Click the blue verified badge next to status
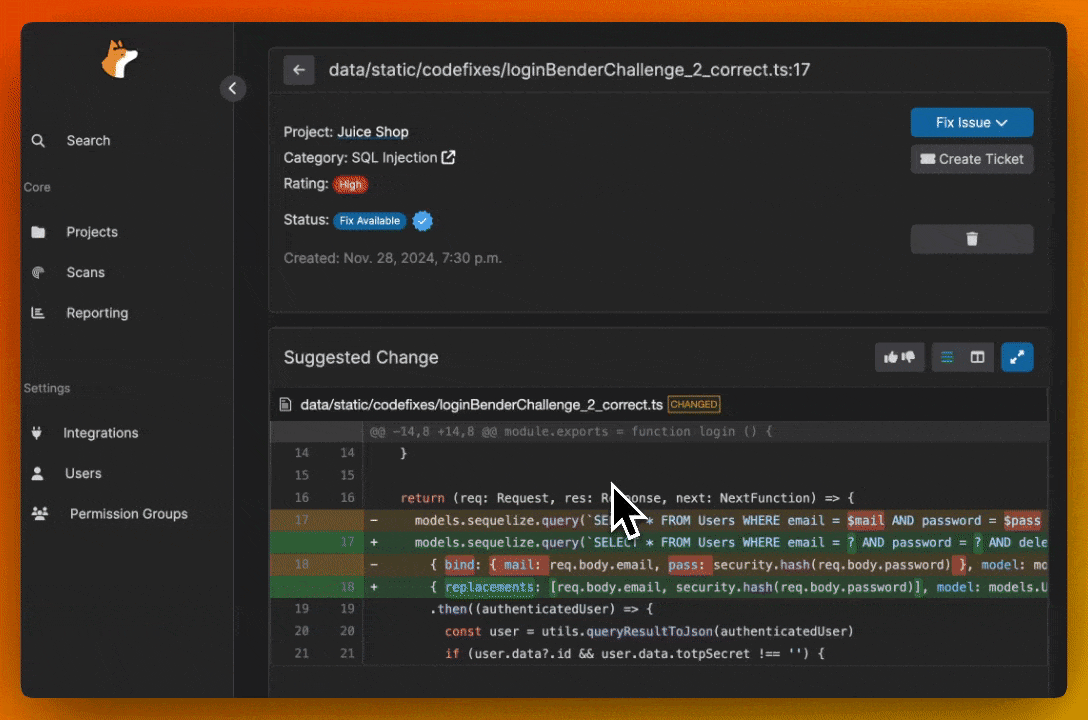This screenshot has height=720, width=1088. point(423,221)
